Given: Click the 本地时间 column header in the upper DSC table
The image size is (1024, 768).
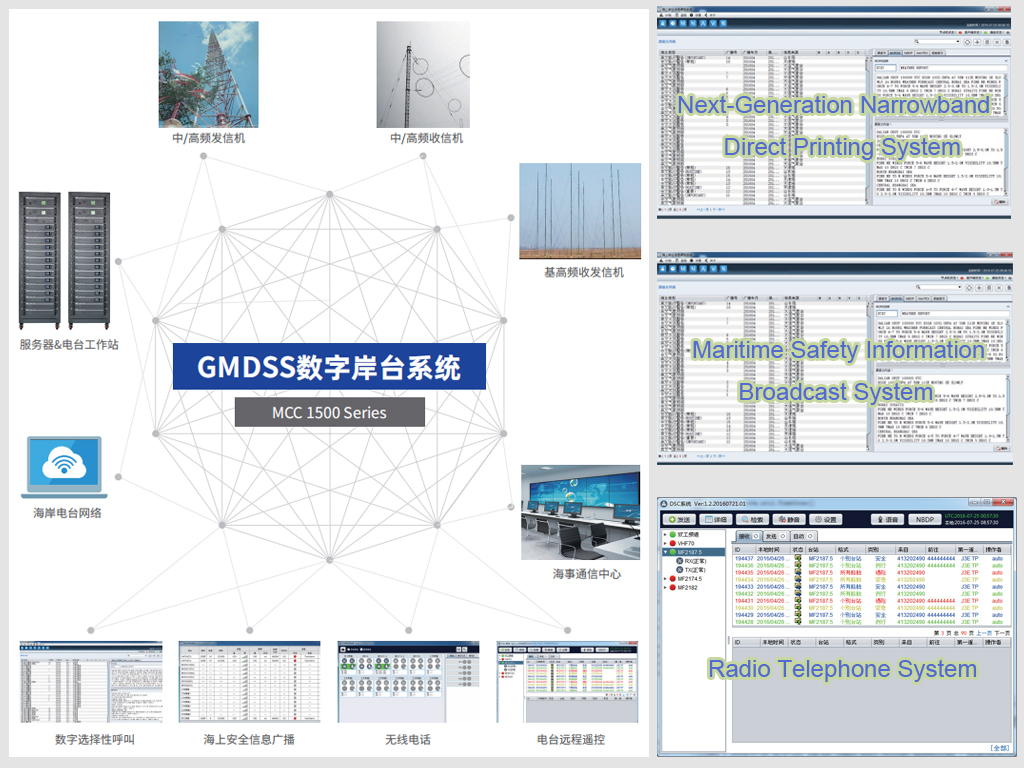Looking at the screenshot, I should click(773, 550).
